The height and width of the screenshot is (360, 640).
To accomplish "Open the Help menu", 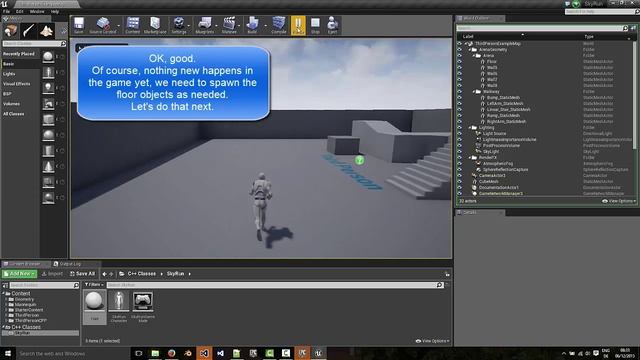I will (55, 12).
